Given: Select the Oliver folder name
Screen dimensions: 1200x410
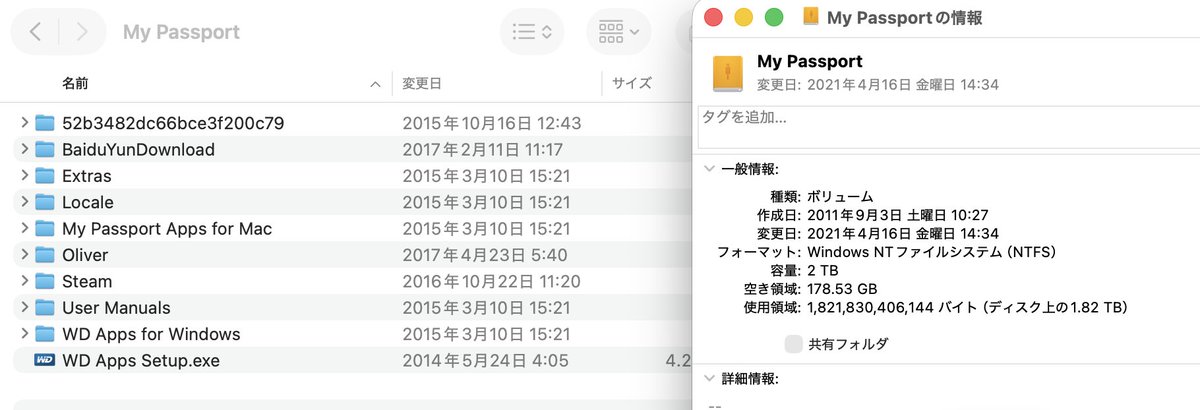Looking at the screenshot, I should (x=85, y=255).
